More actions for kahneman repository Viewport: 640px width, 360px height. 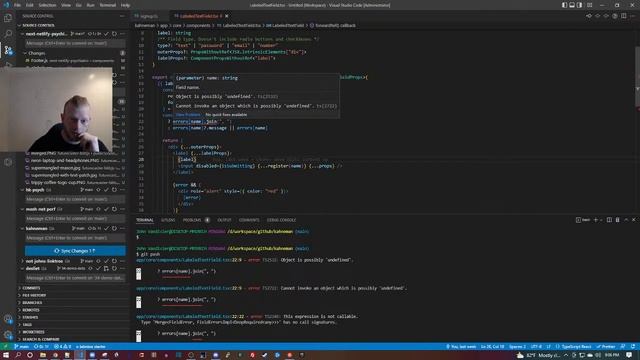tap(122, 228)
